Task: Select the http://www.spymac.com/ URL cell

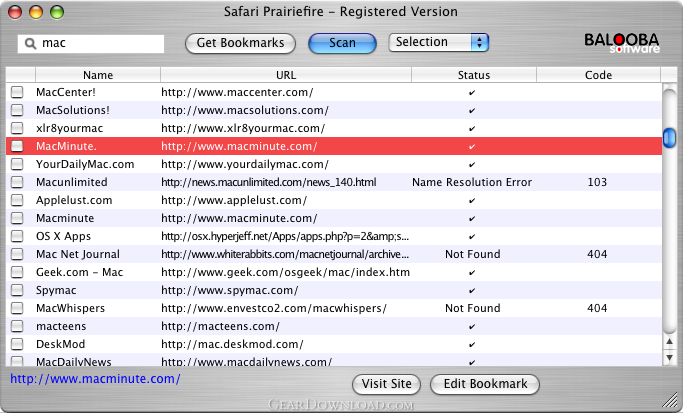Action: [x=230, y=290]
